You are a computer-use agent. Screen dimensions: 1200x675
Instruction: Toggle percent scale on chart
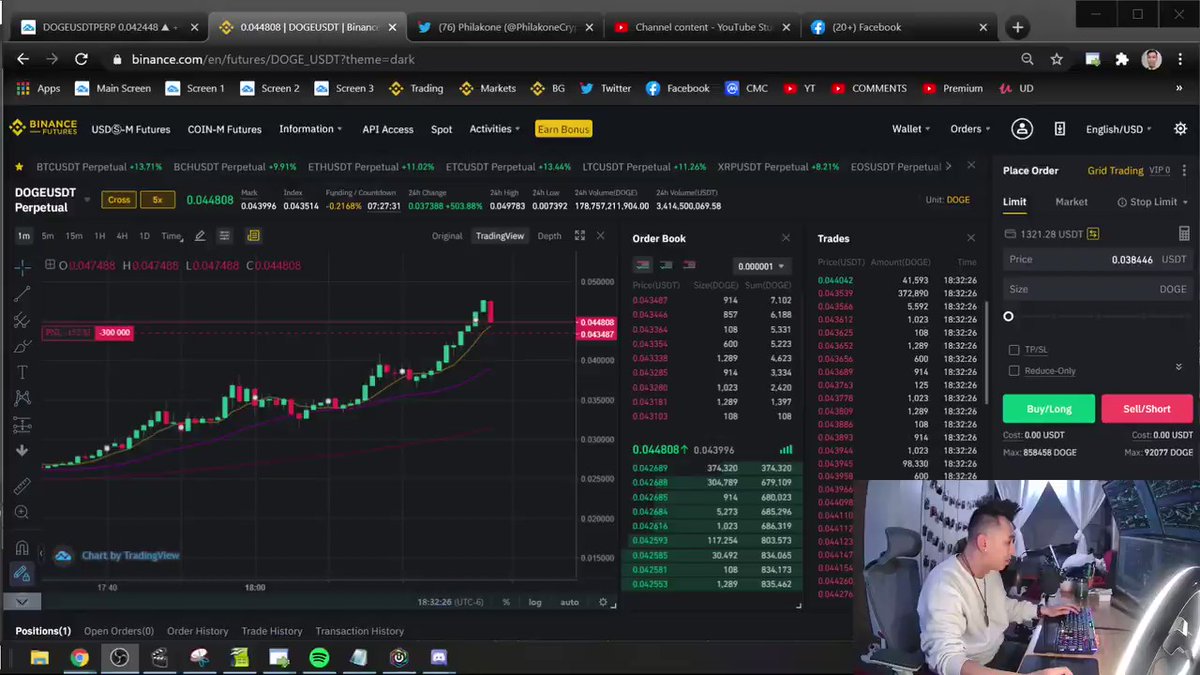pyautogui.click(x=506, y=602)
